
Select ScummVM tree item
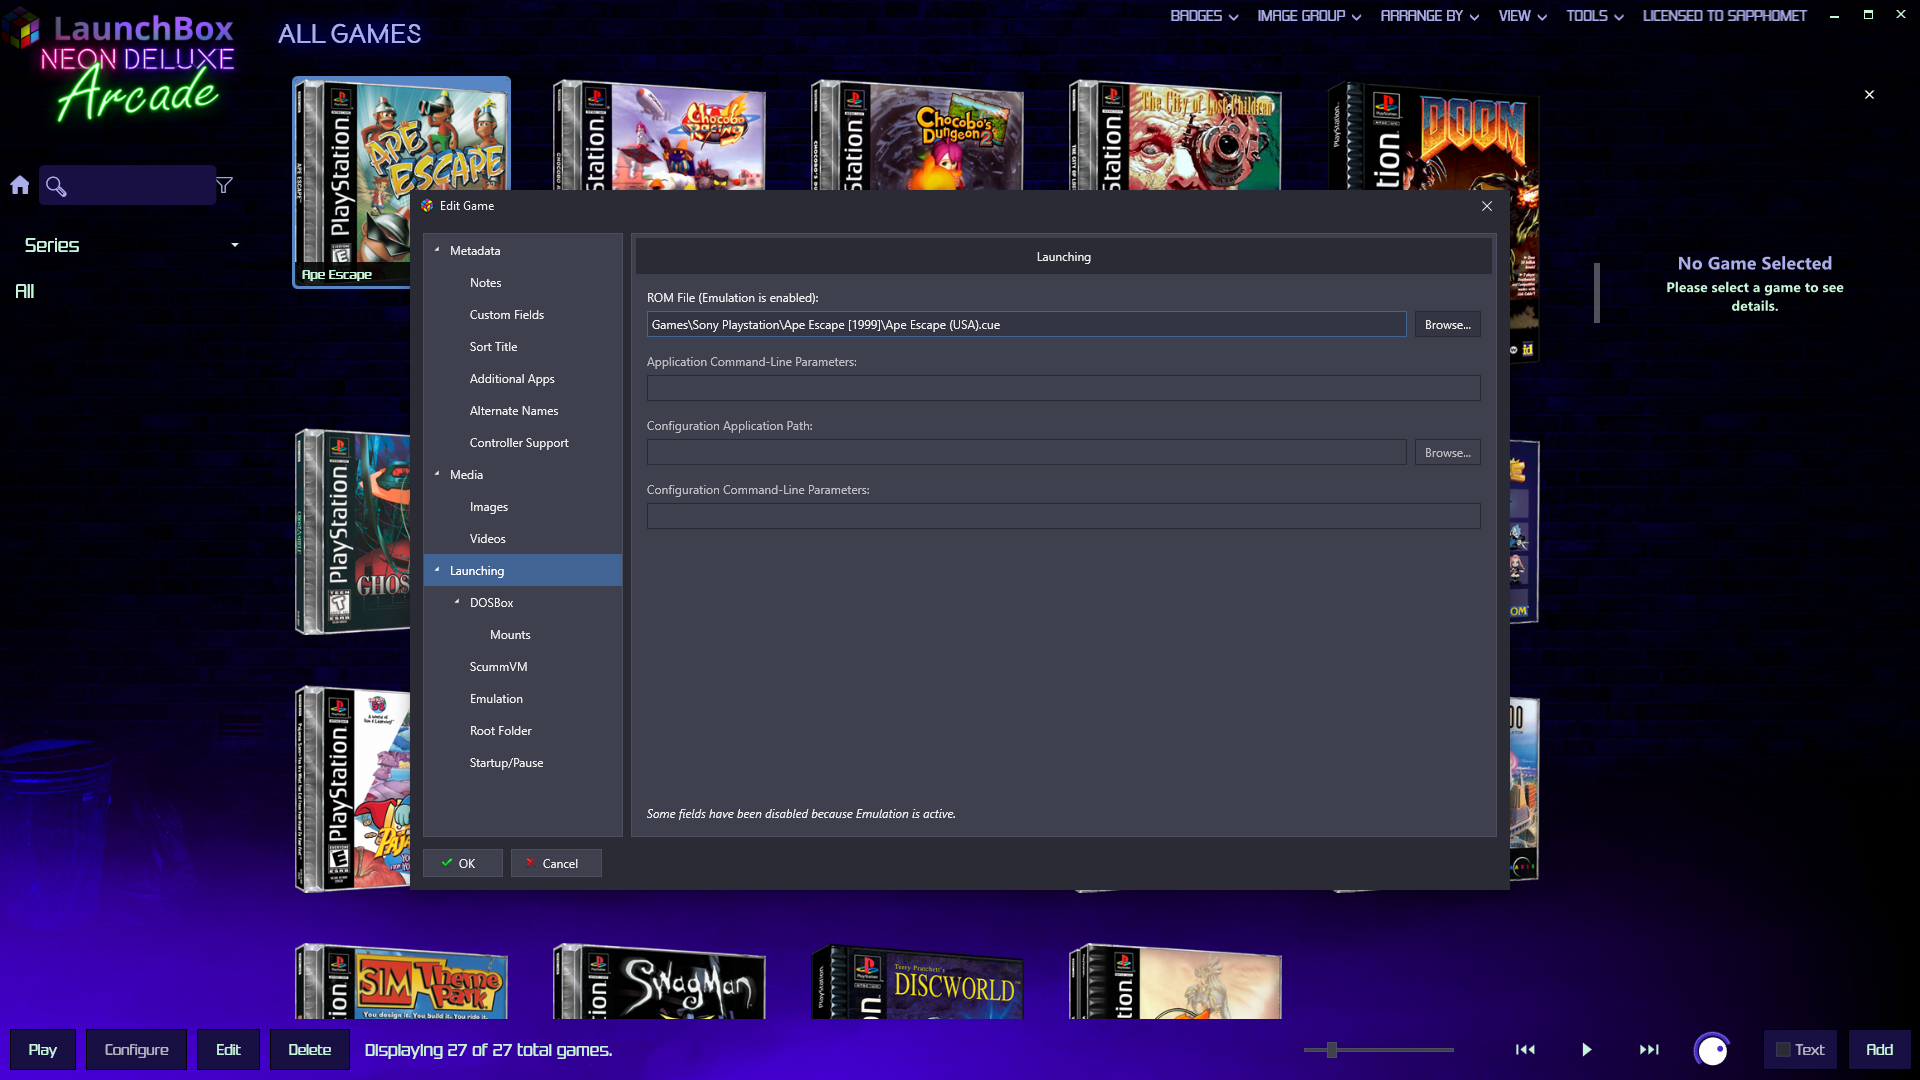coord(498,667)
